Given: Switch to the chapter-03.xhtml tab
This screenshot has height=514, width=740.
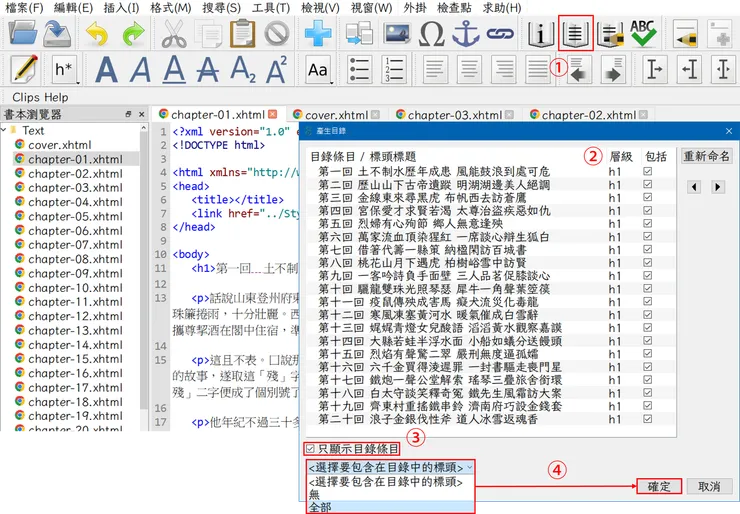Looking at the screenshot, I should click(455, 115).
